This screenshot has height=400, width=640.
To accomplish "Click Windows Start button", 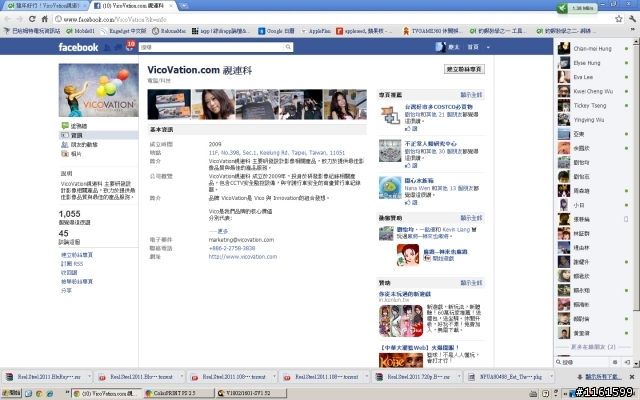I will (11, 393).
